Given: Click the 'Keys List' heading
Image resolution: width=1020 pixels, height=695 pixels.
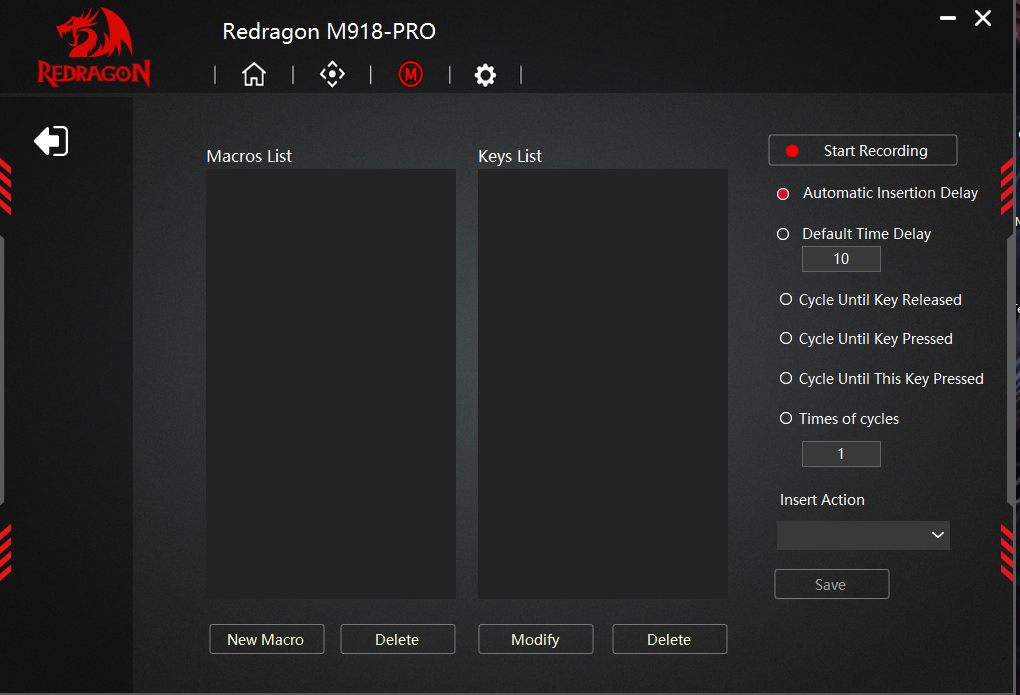Looking at the screenshot, I should coord(510,156).
